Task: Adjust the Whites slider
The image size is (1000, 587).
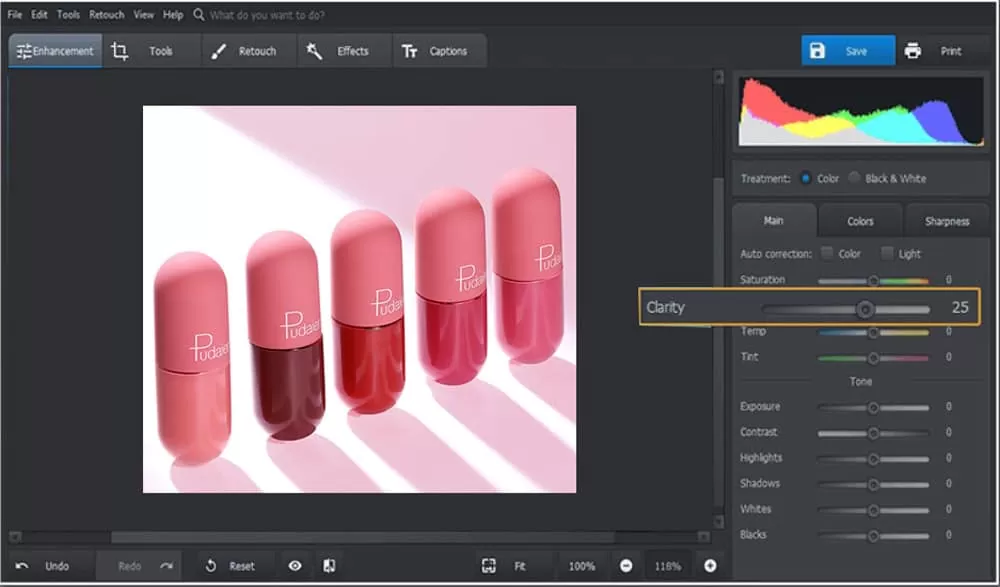Action: pyautogui.click(x=873, y=510)
